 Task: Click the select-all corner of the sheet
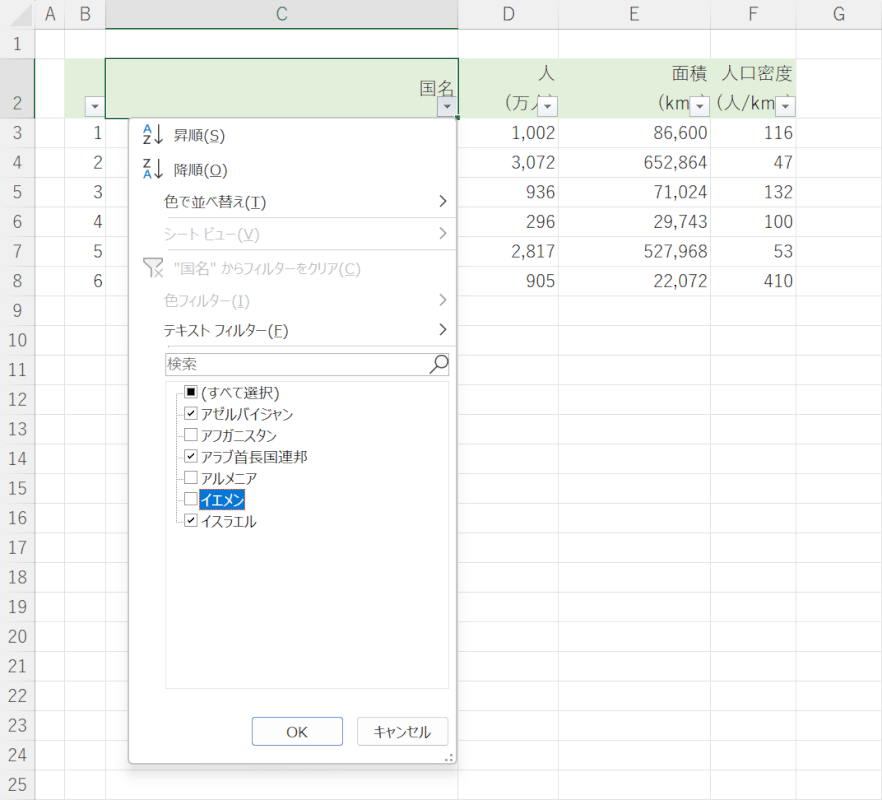pyautogui.click(x=17, y=14)
